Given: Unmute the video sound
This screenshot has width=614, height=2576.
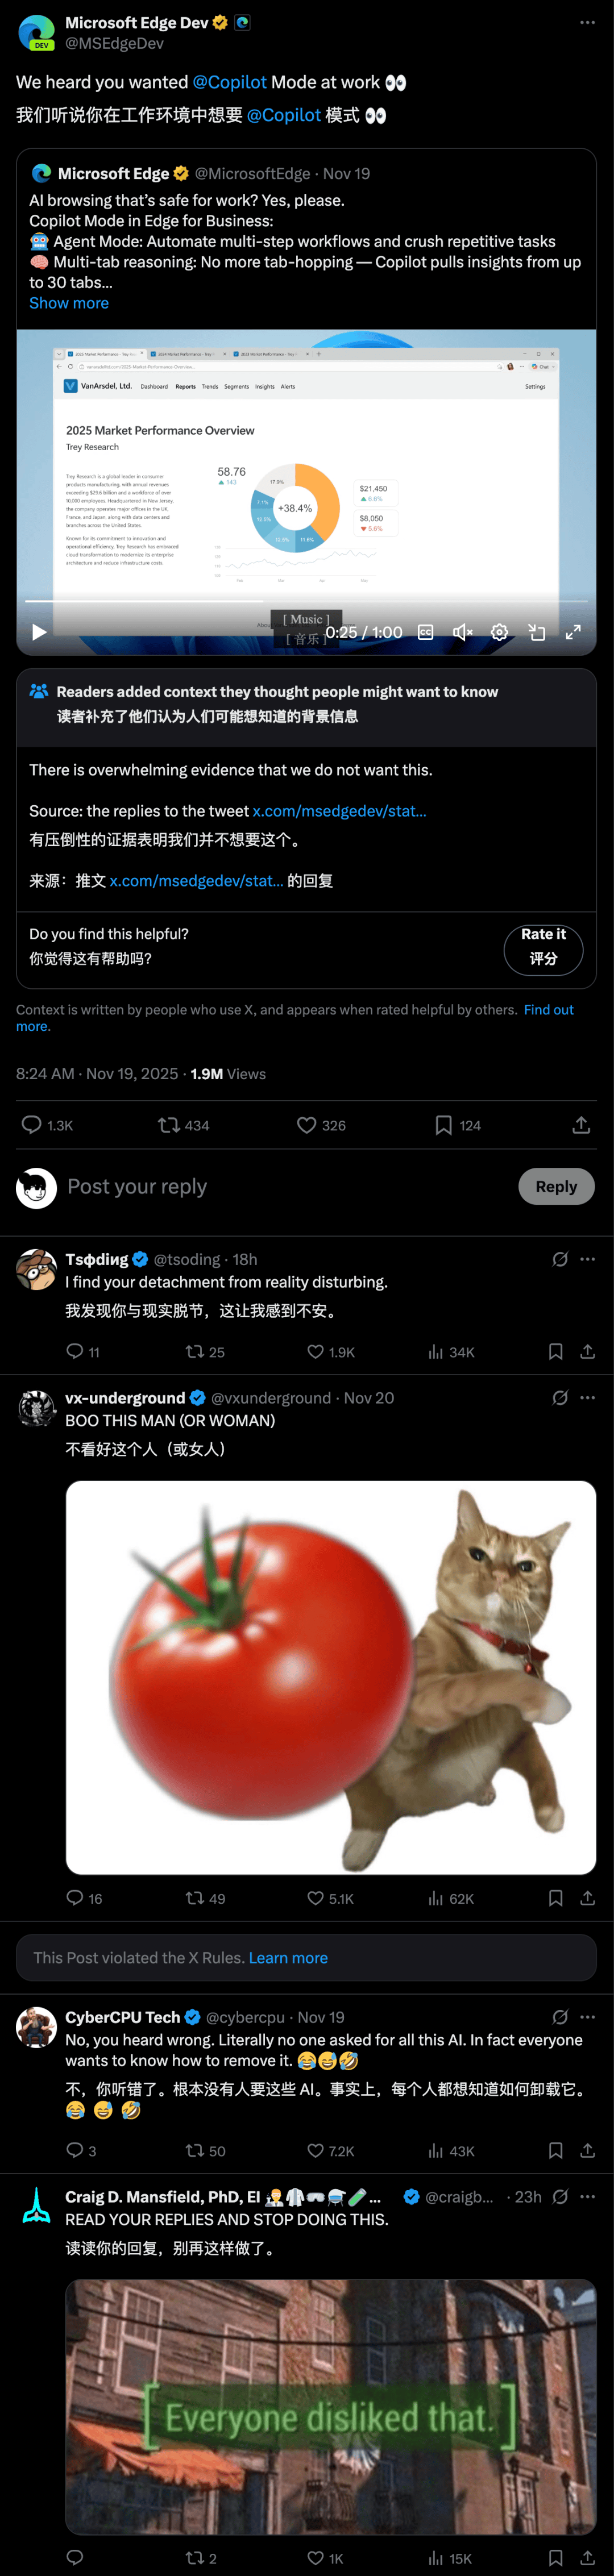Looking at the screenshot, I should click(462, 632).
